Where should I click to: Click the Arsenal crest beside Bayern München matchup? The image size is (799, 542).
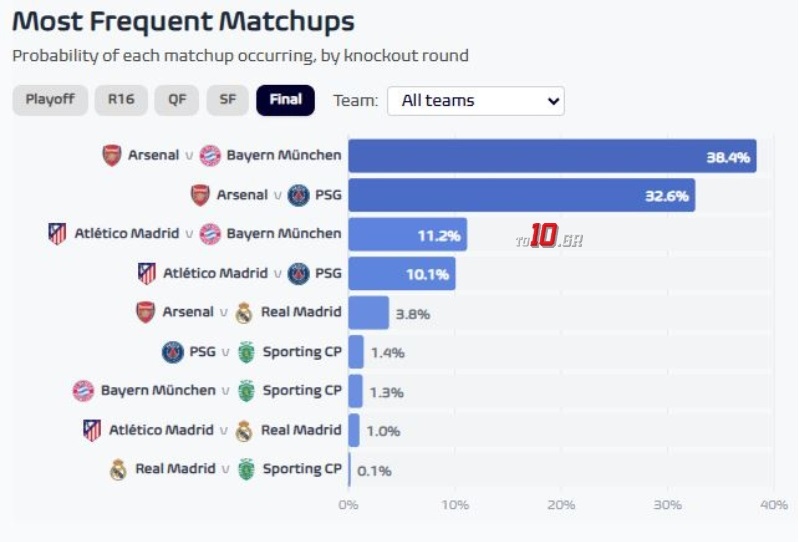click(x=112, y=156)
